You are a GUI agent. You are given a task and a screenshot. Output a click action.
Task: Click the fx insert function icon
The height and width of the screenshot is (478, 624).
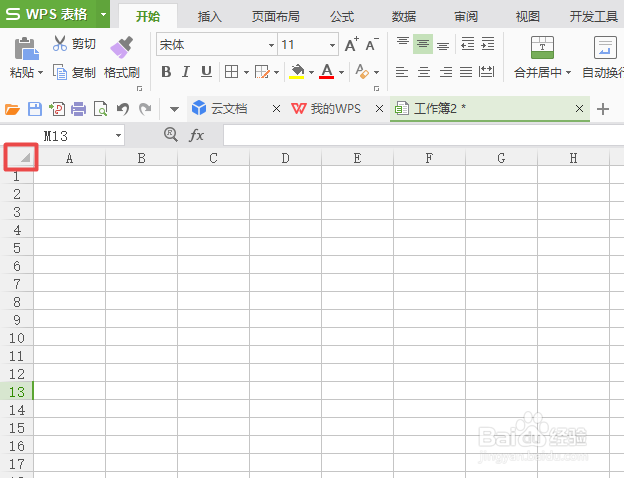(x=196, y=135)
